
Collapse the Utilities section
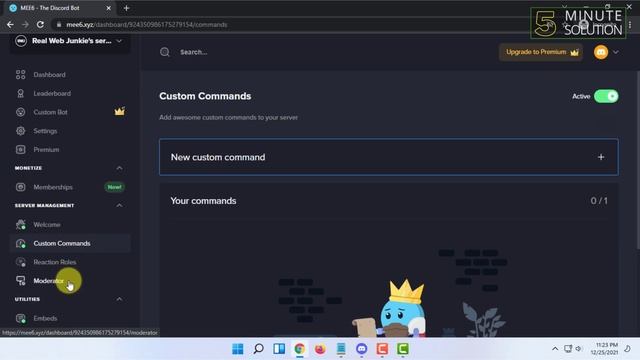click(119, 299)
